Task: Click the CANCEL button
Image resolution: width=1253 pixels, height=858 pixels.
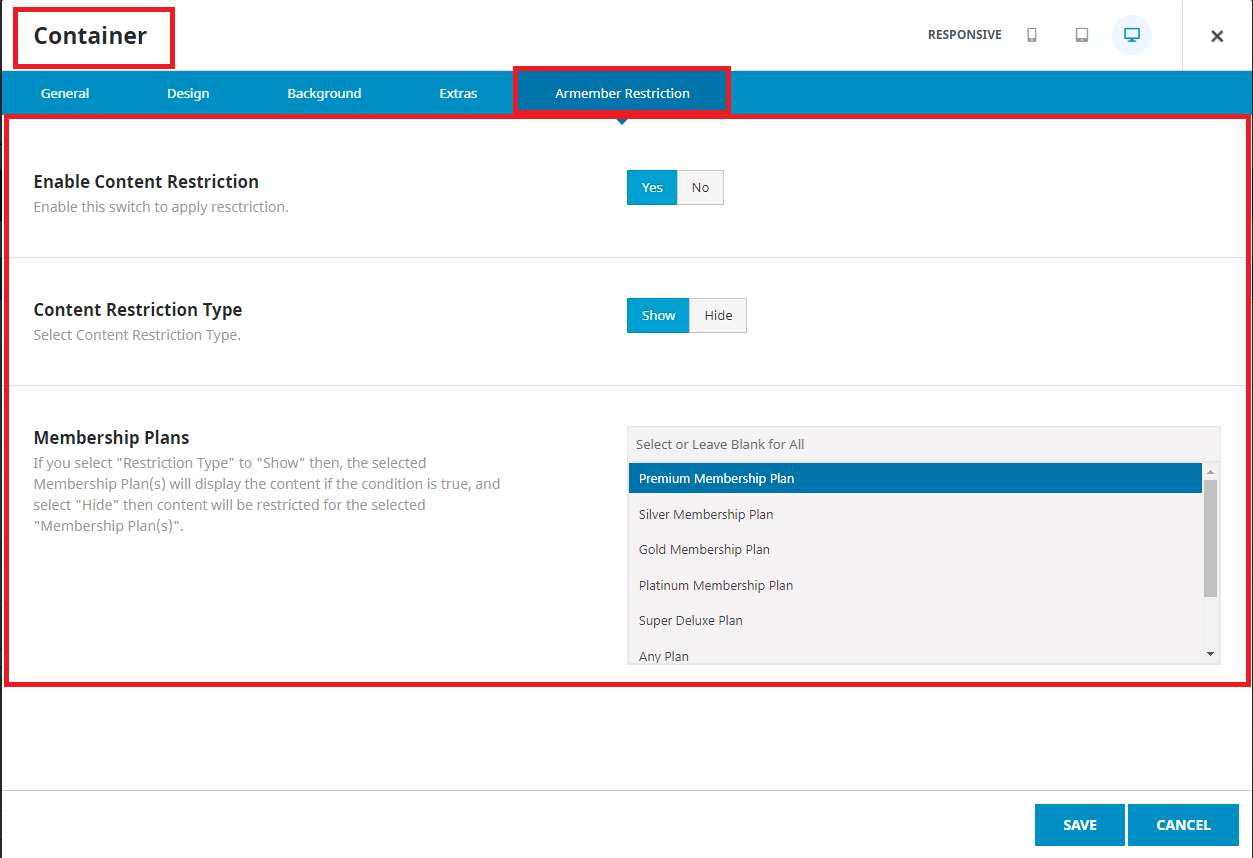Action: point(1183,825)
